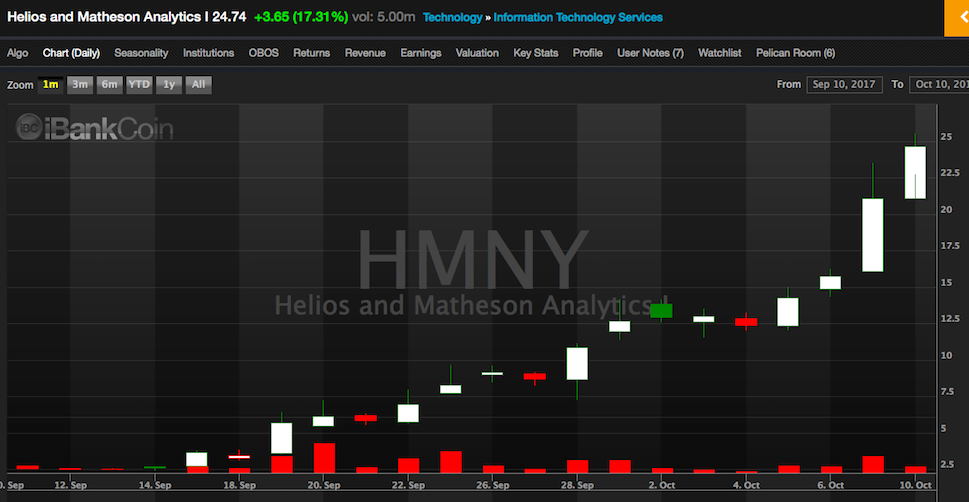Image resolution: width=969 pixels, height=502 pixels.
Task: Go to the Watchlist tab
Action: click(719, 53)
